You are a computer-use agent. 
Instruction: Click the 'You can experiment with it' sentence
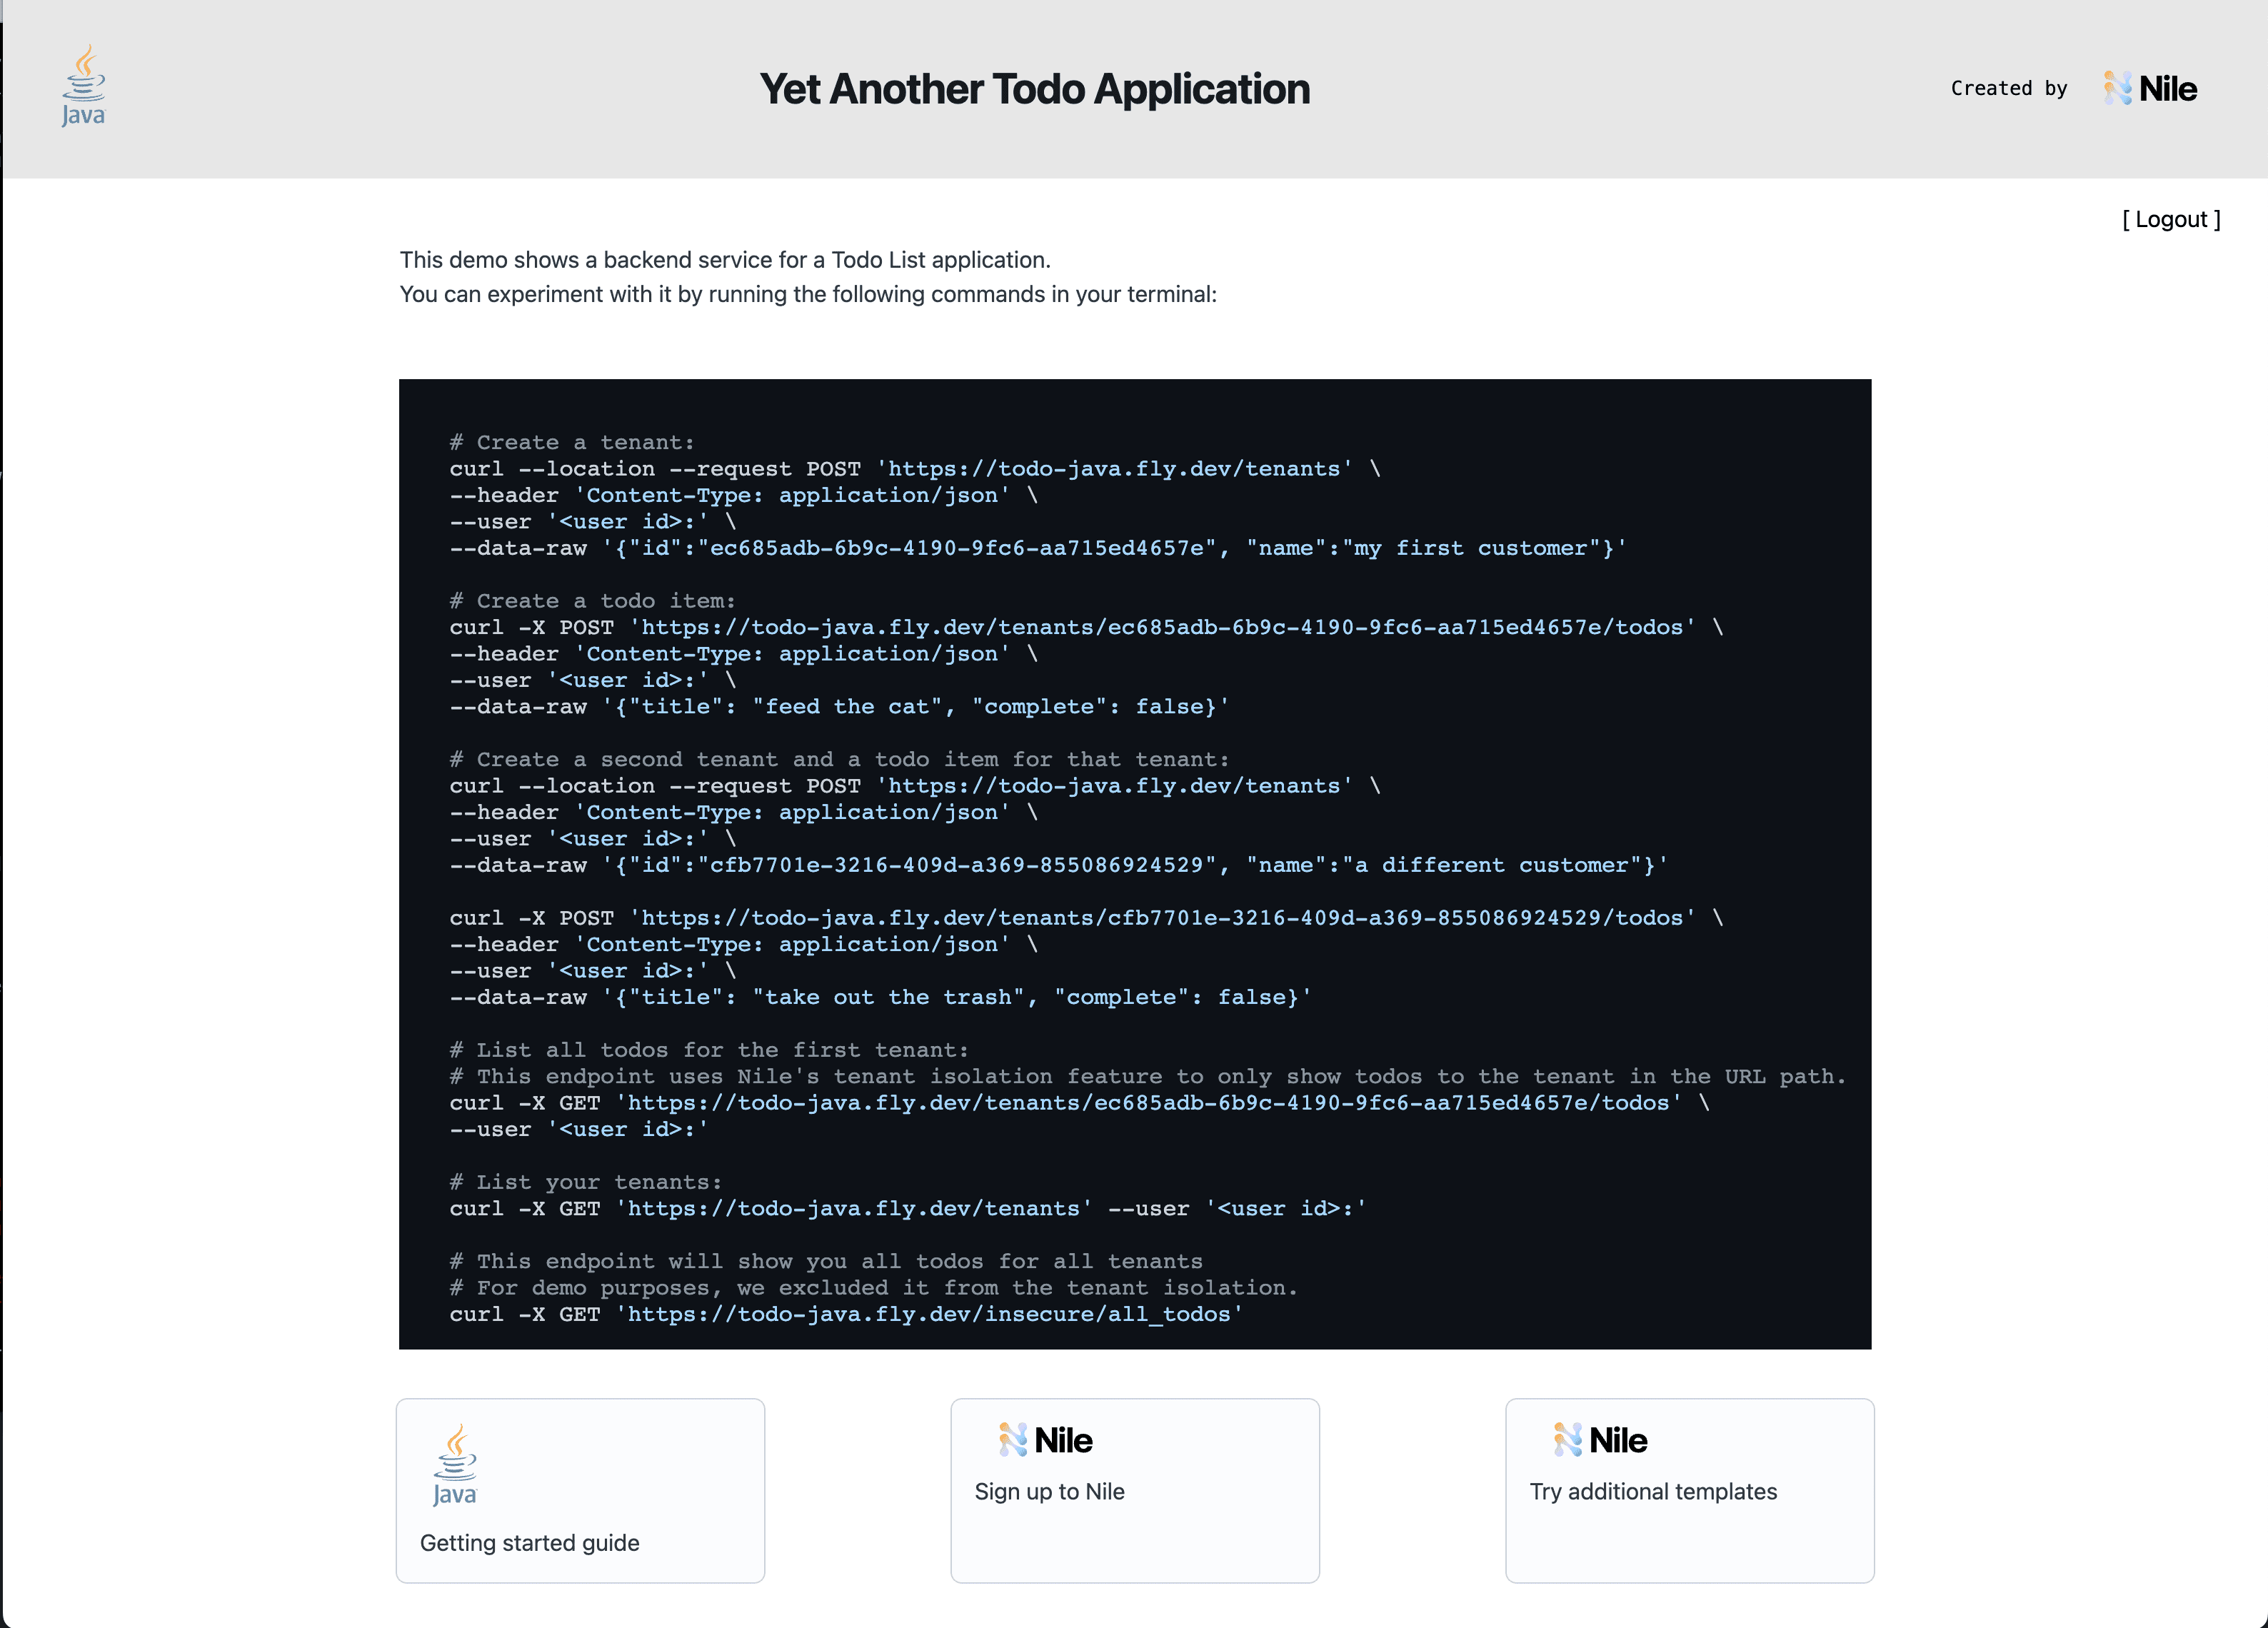[808, 294]
